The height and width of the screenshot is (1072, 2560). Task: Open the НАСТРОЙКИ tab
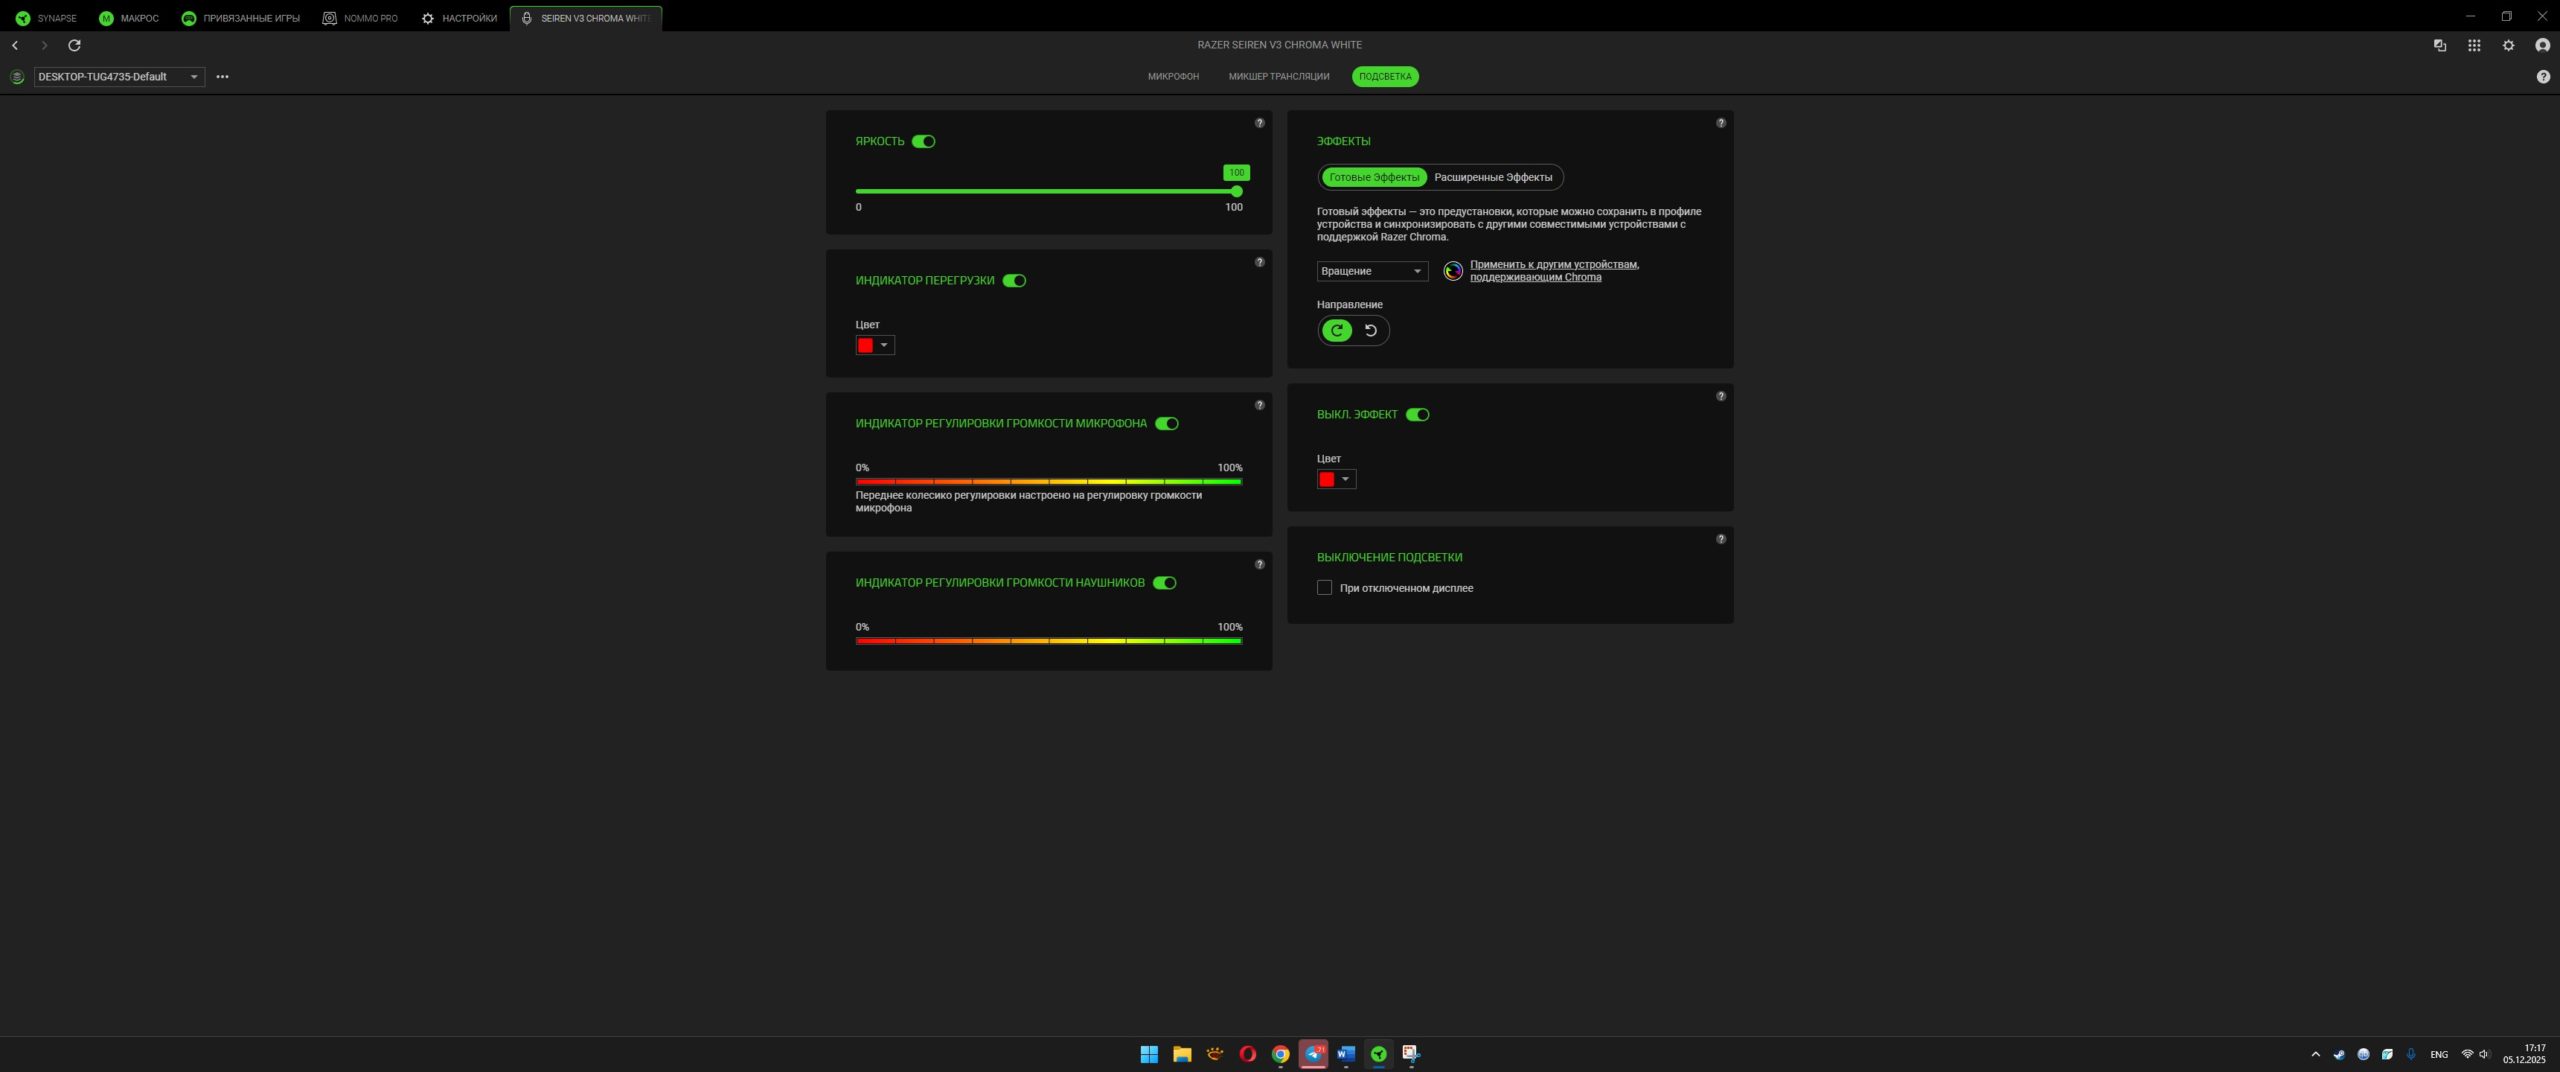point(459,18)
